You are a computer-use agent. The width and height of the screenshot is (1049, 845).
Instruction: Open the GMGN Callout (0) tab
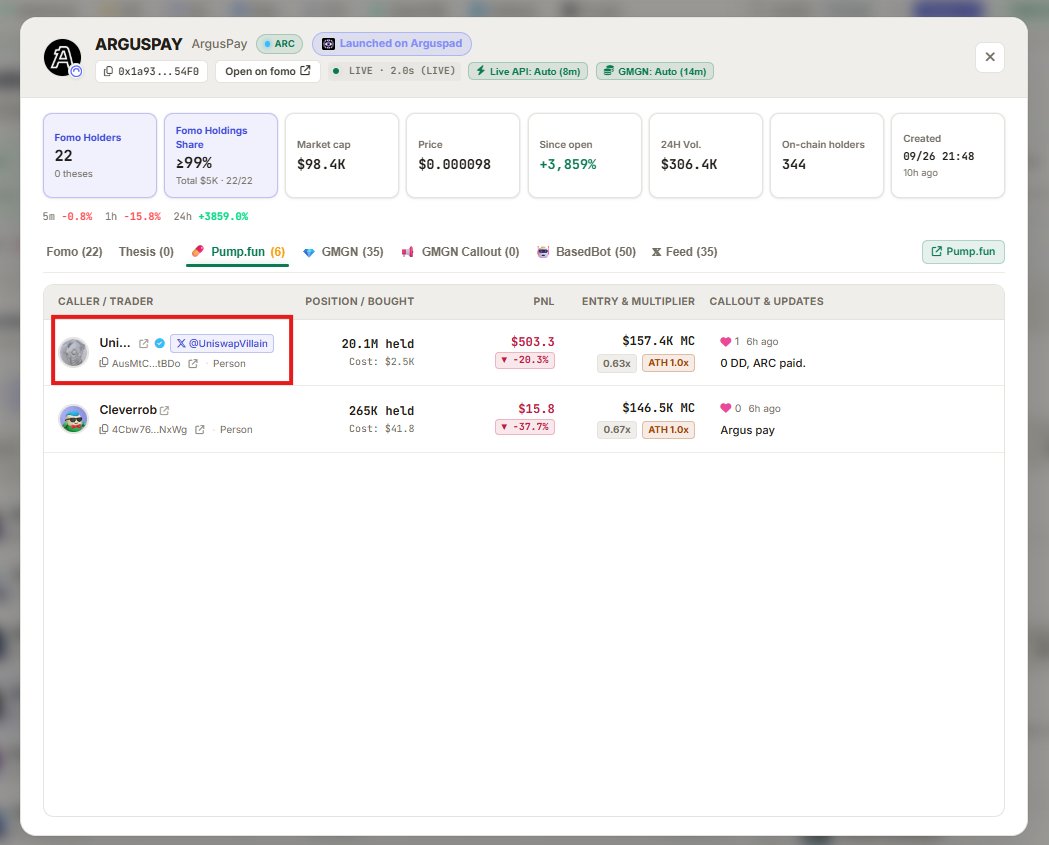(460, 252)
